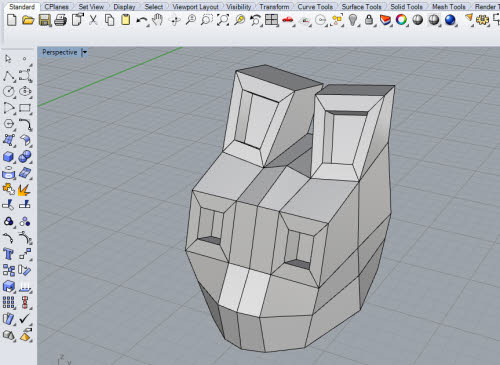The image size is (500, 365).
Task: Create Text object with the T icon
Action: [9, 254]
